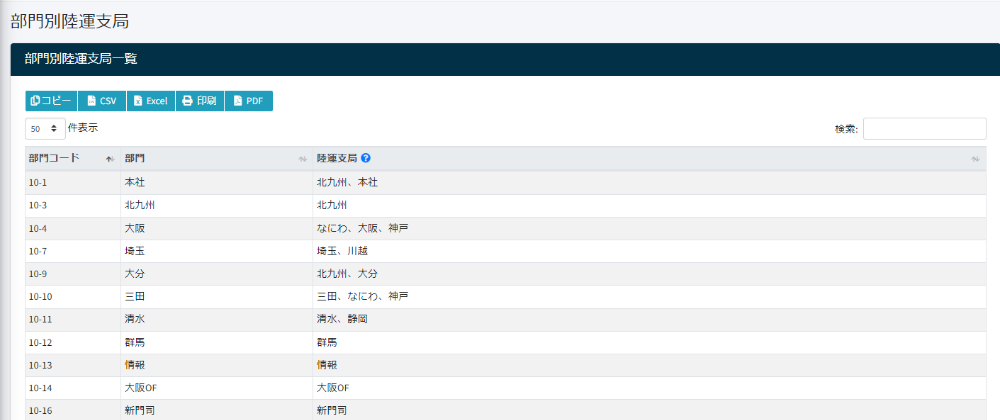Sort by 部門コード using its arrow icon

pos(109,159)
